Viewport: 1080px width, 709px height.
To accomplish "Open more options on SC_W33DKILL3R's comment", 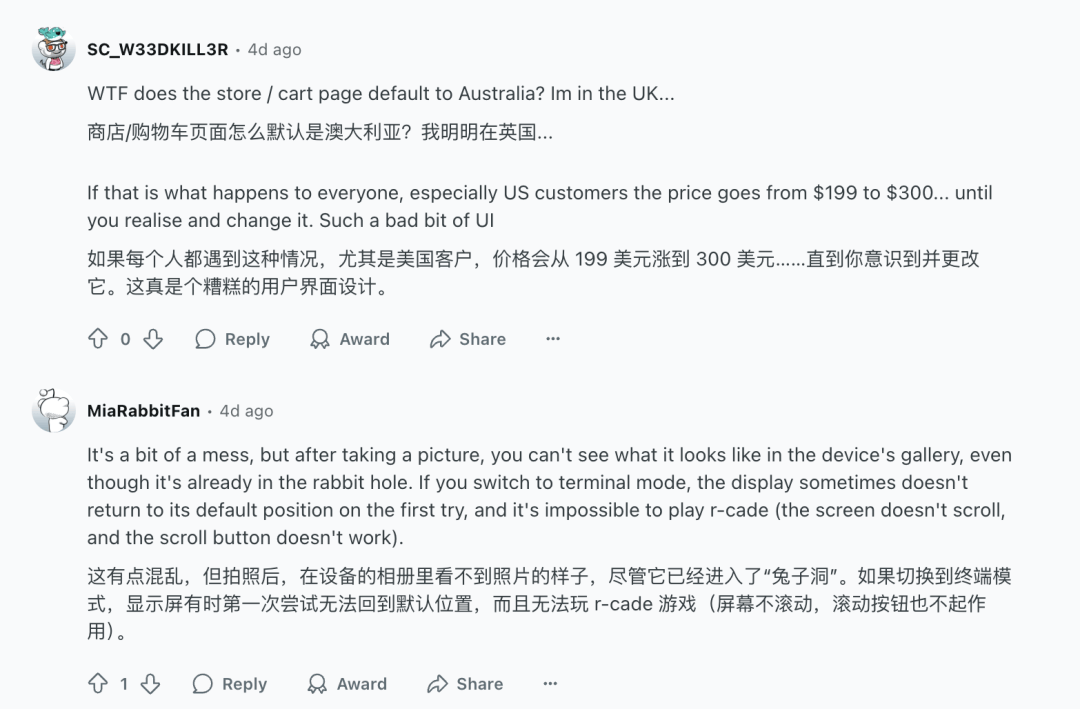I will 553,339.
